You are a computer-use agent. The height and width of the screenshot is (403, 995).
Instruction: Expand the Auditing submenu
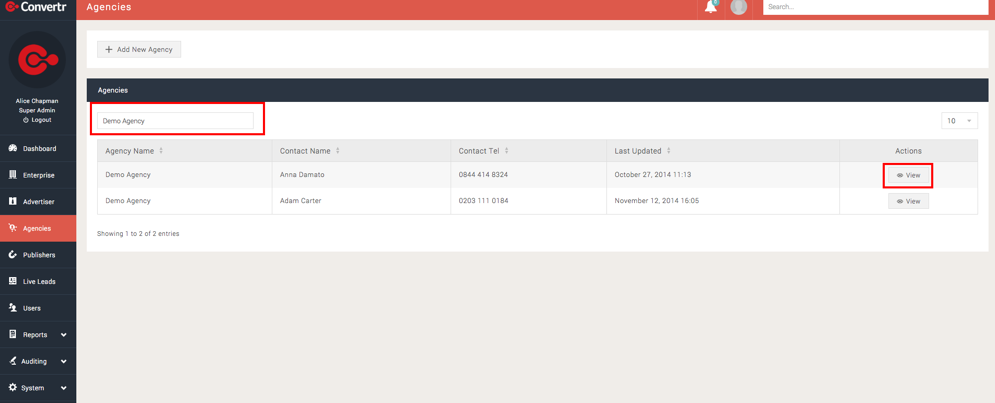click(x=38, y=361)
